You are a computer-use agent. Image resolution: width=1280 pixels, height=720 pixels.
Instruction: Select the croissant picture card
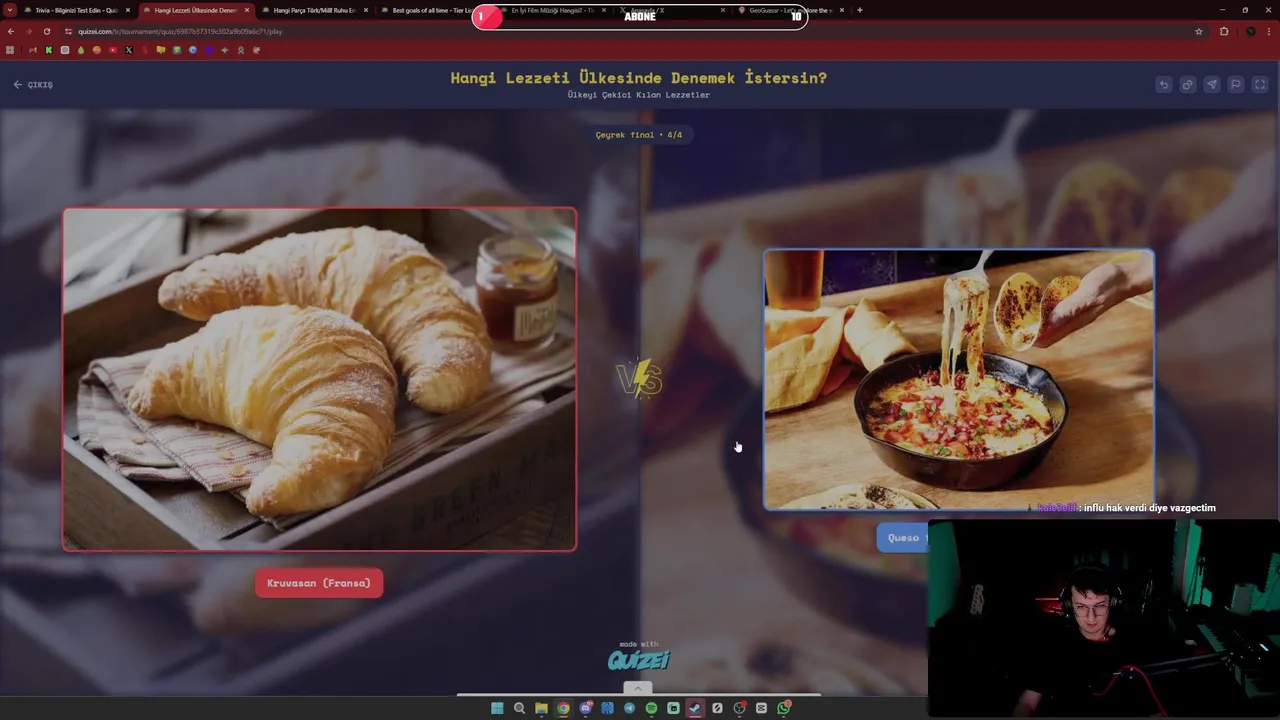point(319,379)
